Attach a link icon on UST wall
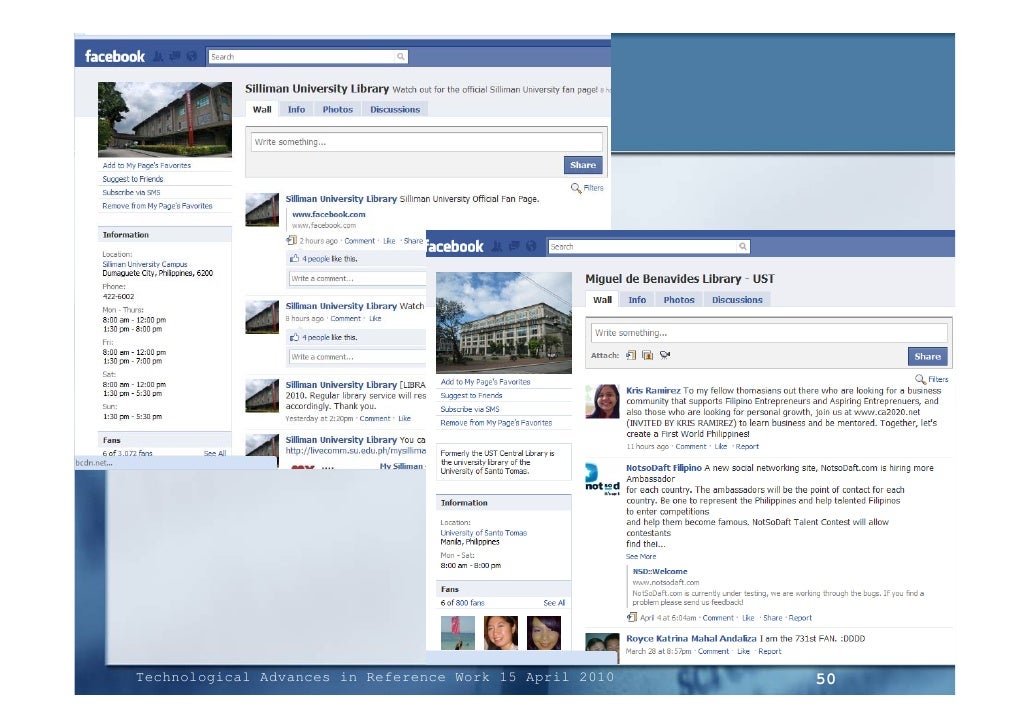The height and width of the screenshot is (728, 1030). pos(631,355)
